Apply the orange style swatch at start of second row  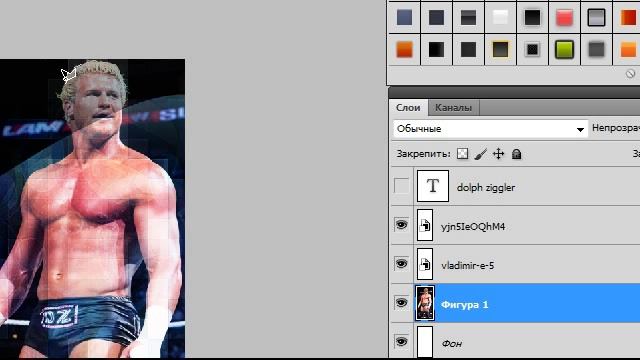[404, 49]
